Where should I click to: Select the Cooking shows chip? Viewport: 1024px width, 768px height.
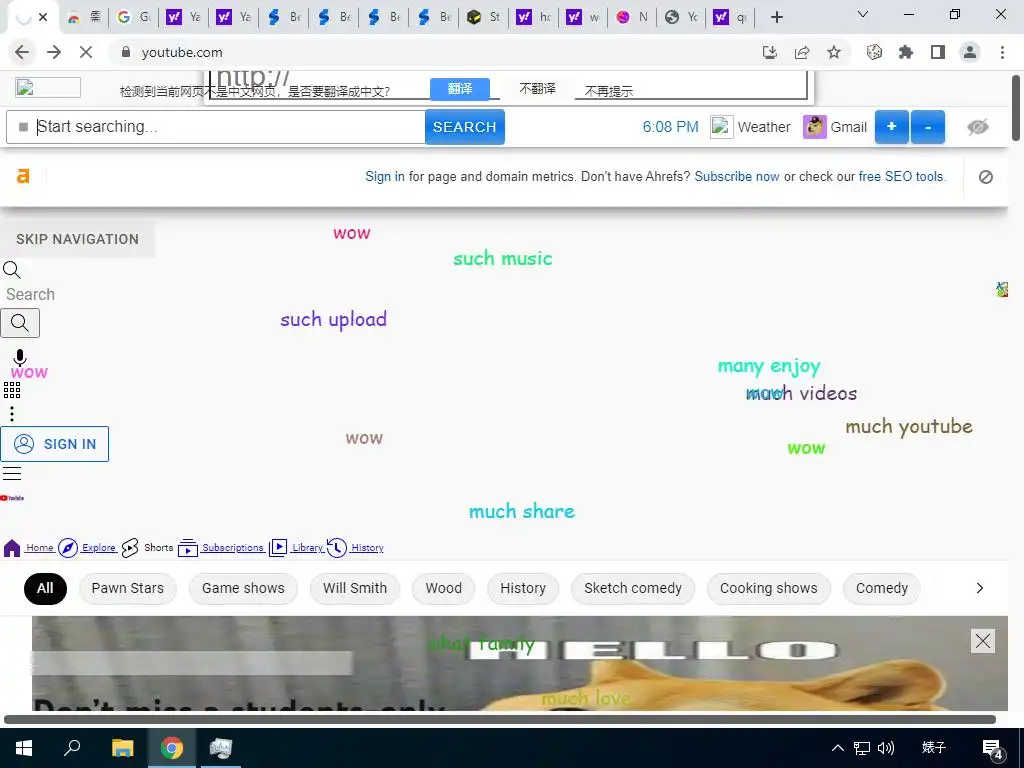[x=768, y=588]
